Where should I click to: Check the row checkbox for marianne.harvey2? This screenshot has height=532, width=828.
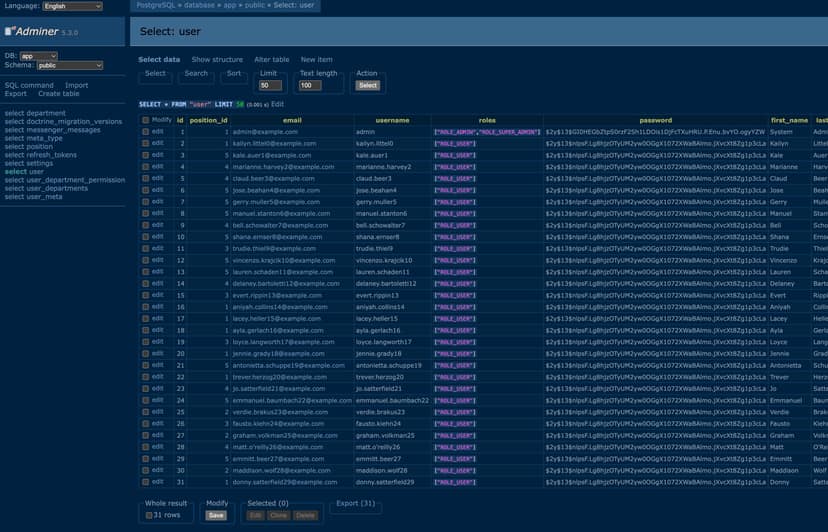coord(146,167)
